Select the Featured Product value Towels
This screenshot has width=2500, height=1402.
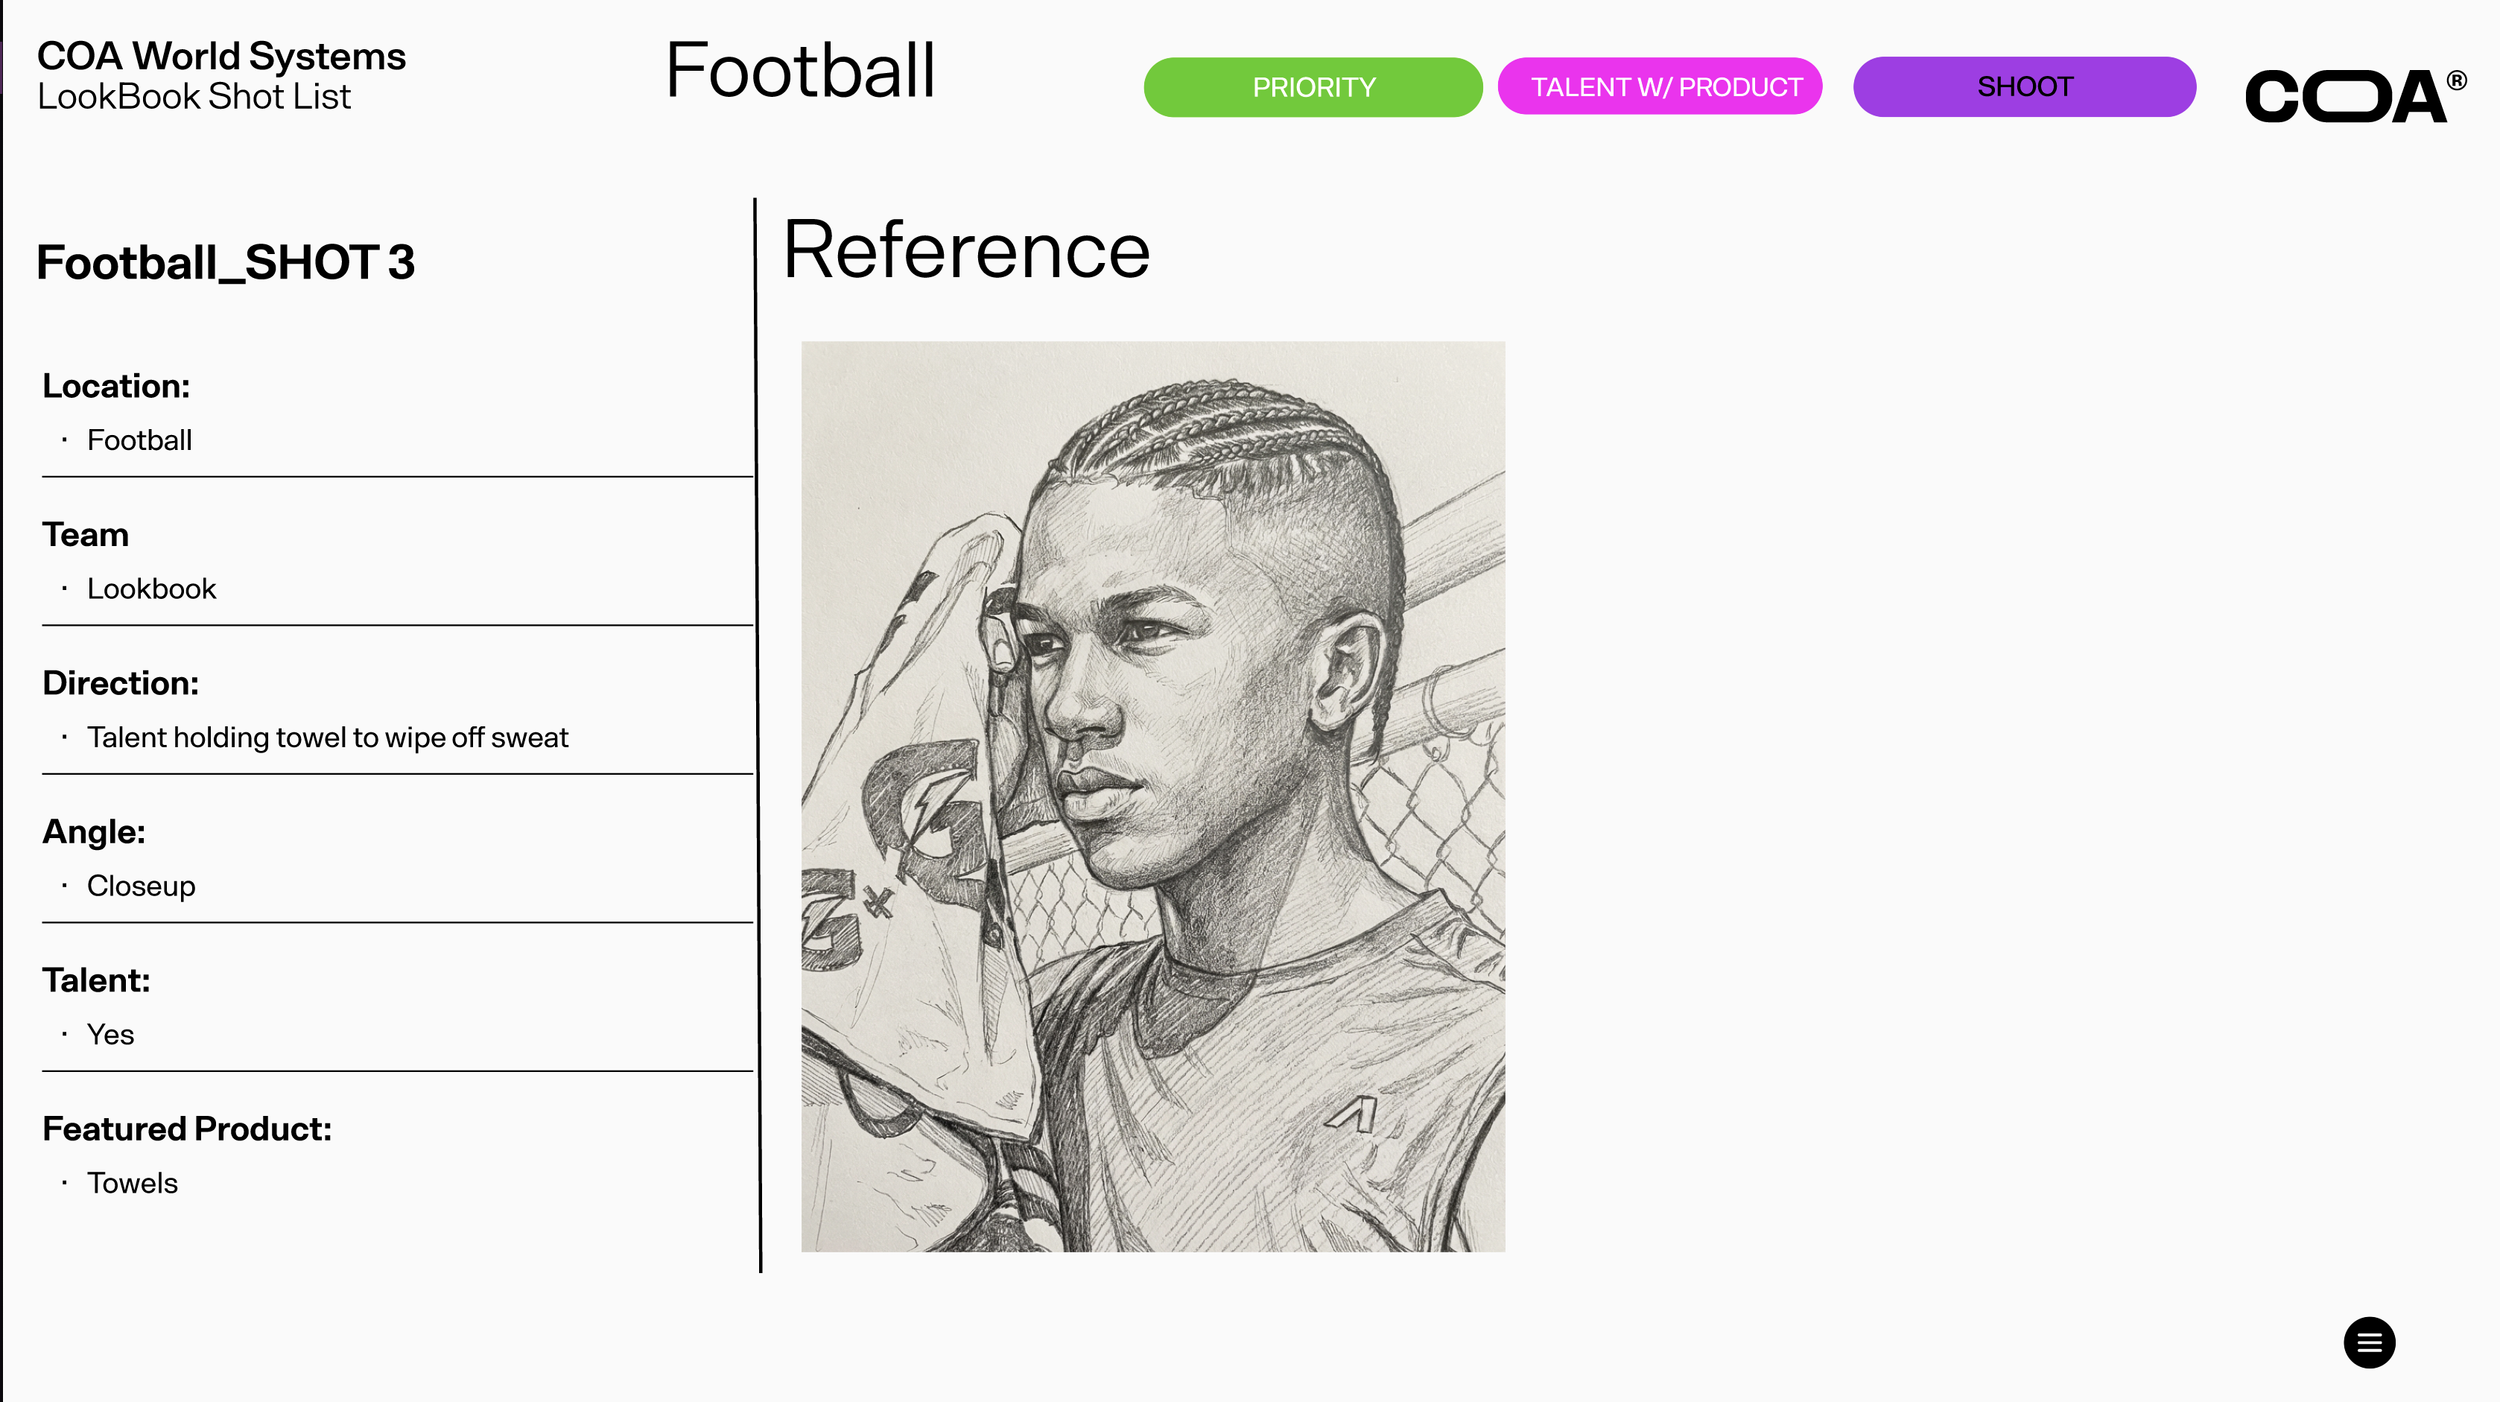click(x=132, y=1184)
